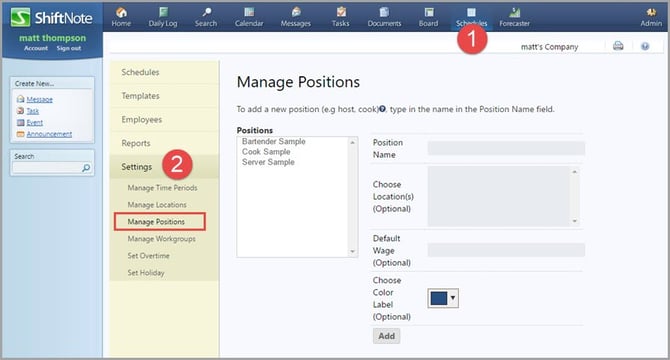Open the Messages icon

point(296,12)
